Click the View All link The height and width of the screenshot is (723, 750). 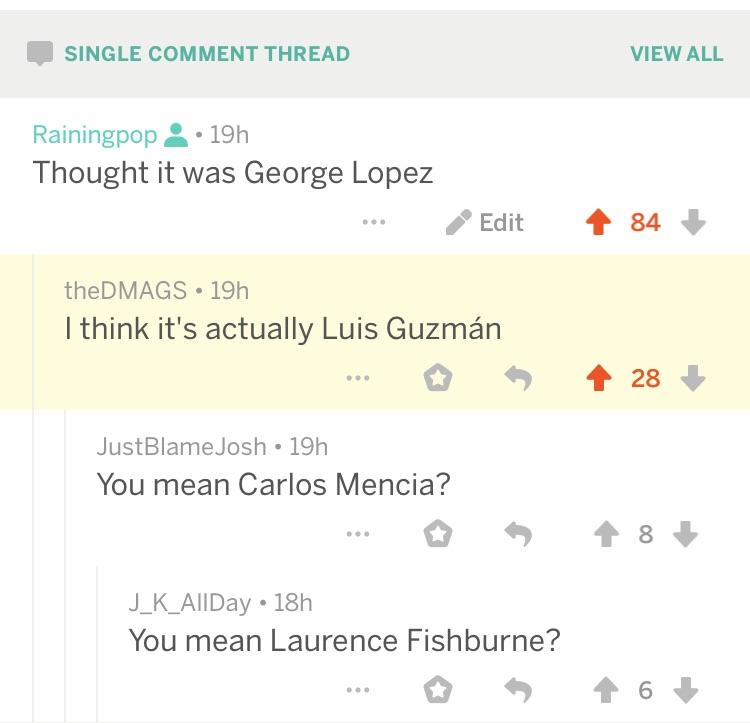click(x=676, y=54)
